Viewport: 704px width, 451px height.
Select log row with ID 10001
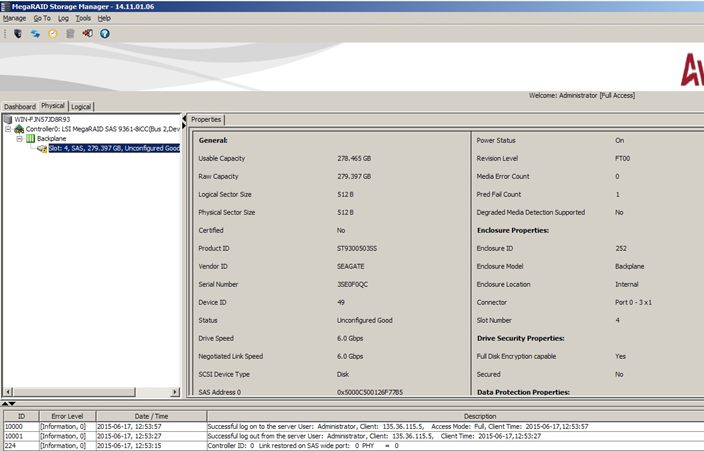coord(354,436)
